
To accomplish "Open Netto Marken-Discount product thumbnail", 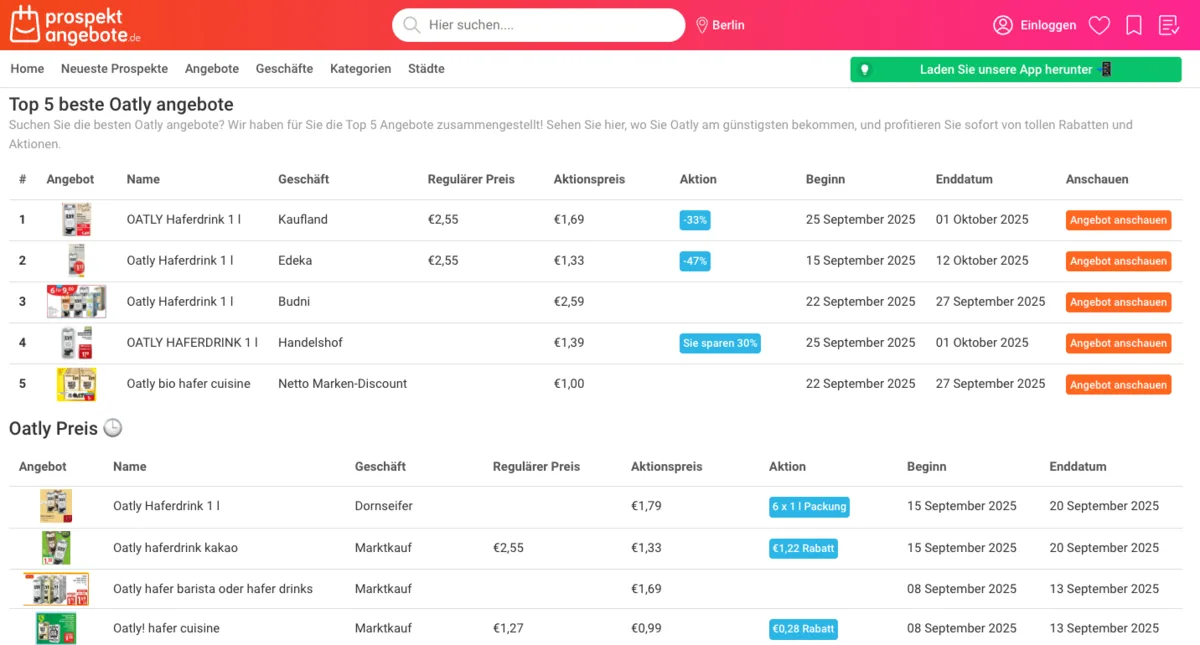I will pyautogui.click(x=76, y=384).
